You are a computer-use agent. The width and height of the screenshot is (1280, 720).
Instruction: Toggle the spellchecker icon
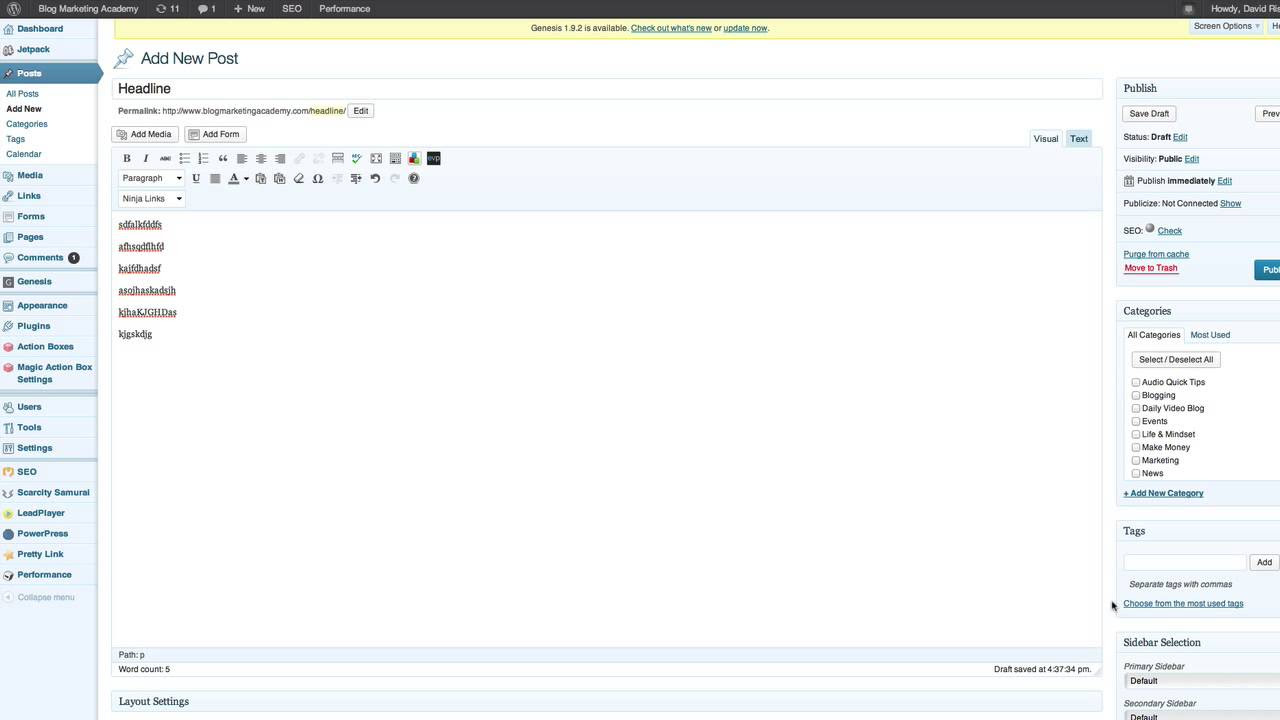click(357, 158)
